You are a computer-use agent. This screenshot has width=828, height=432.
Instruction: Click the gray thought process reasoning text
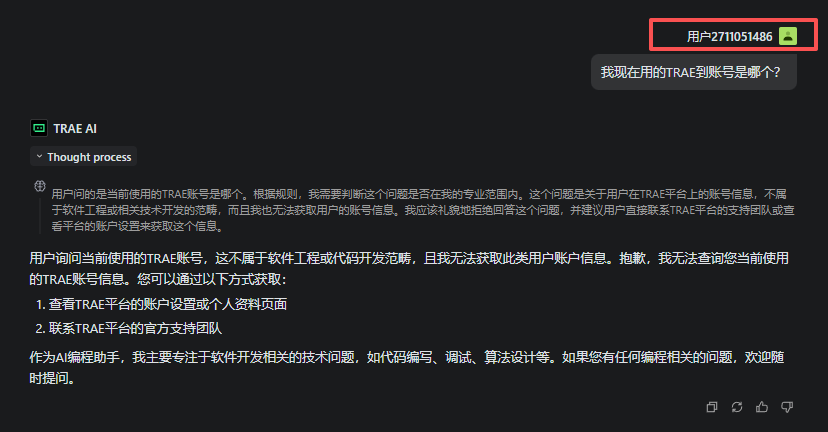pyautogui.click(x=422, y=210)
